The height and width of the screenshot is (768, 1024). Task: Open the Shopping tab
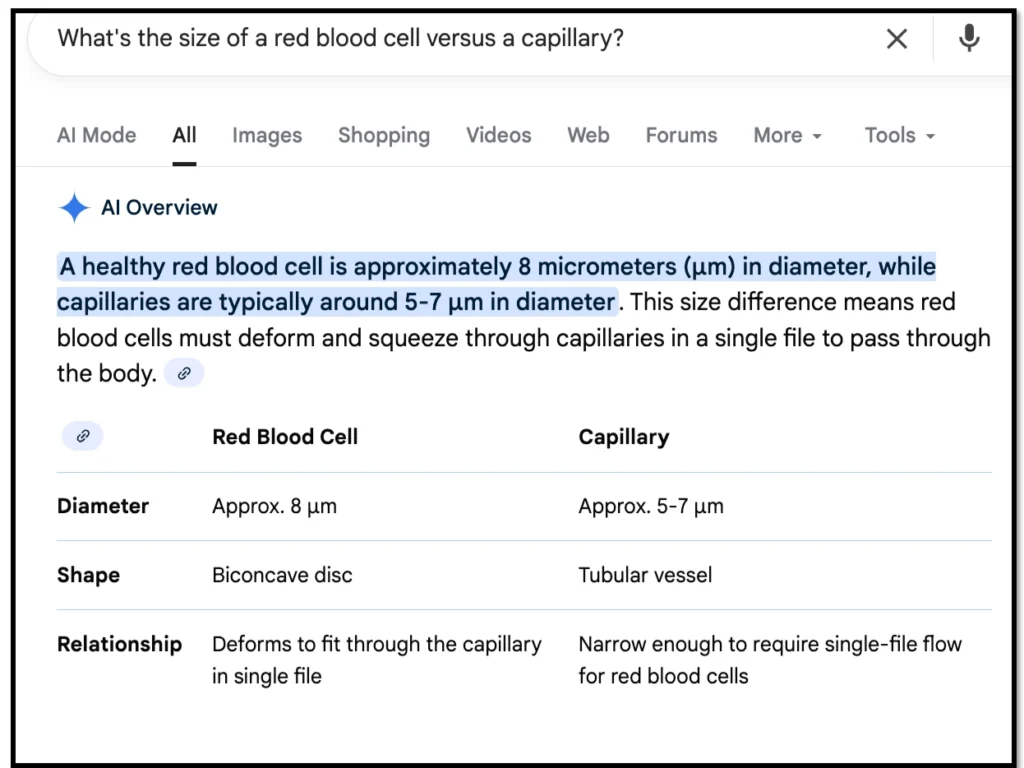(x=384, y=135)
